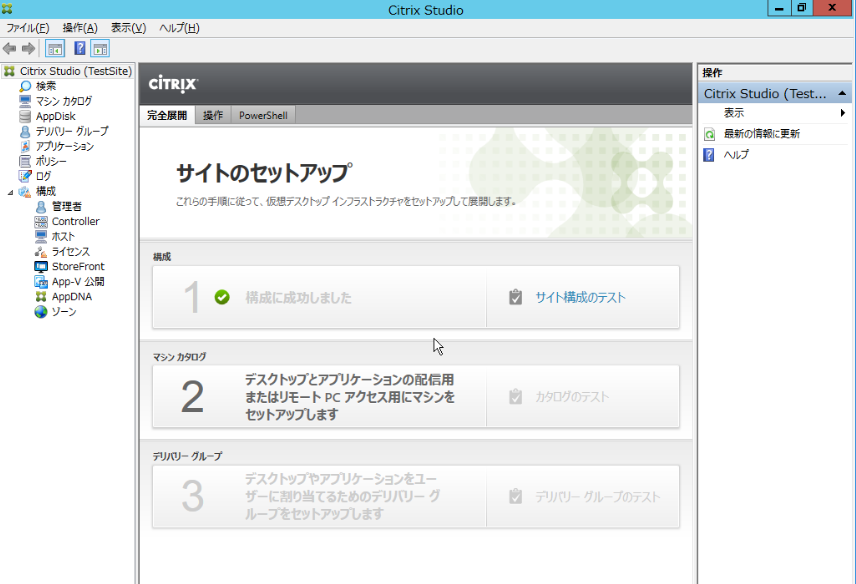Click the 検索 magnifier icon
This screenshot has height=584, width=856.
point(25,86)
